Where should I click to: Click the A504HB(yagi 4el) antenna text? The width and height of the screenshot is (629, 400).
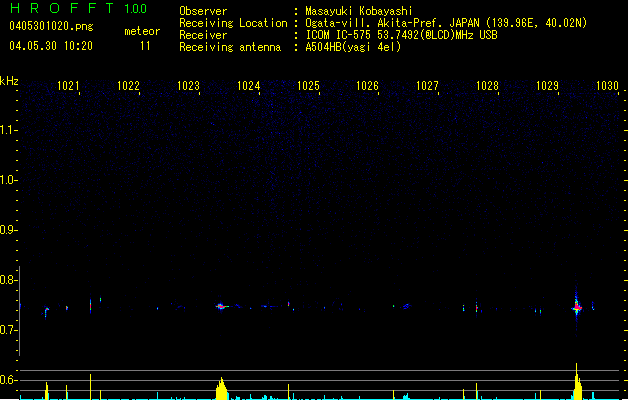click(x=353, y=47)
